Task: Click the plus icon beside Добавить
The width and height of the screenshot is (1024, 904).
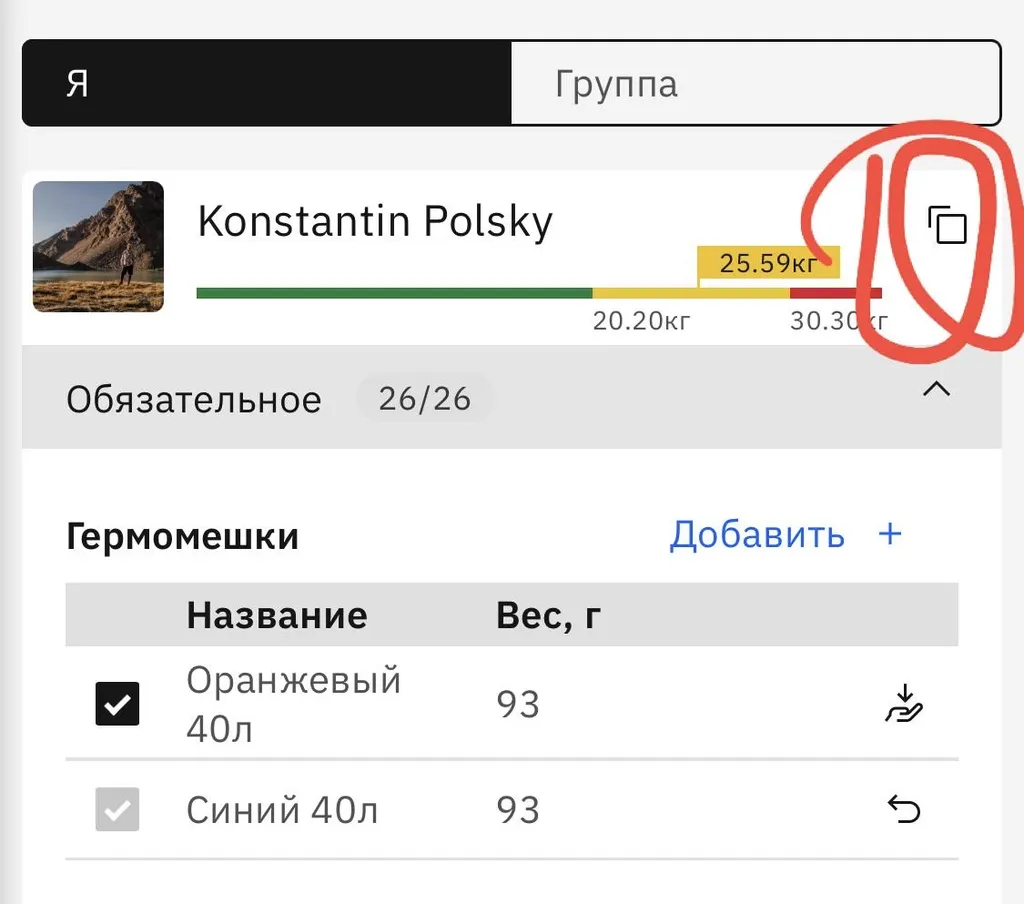Action: coord(890,534)
